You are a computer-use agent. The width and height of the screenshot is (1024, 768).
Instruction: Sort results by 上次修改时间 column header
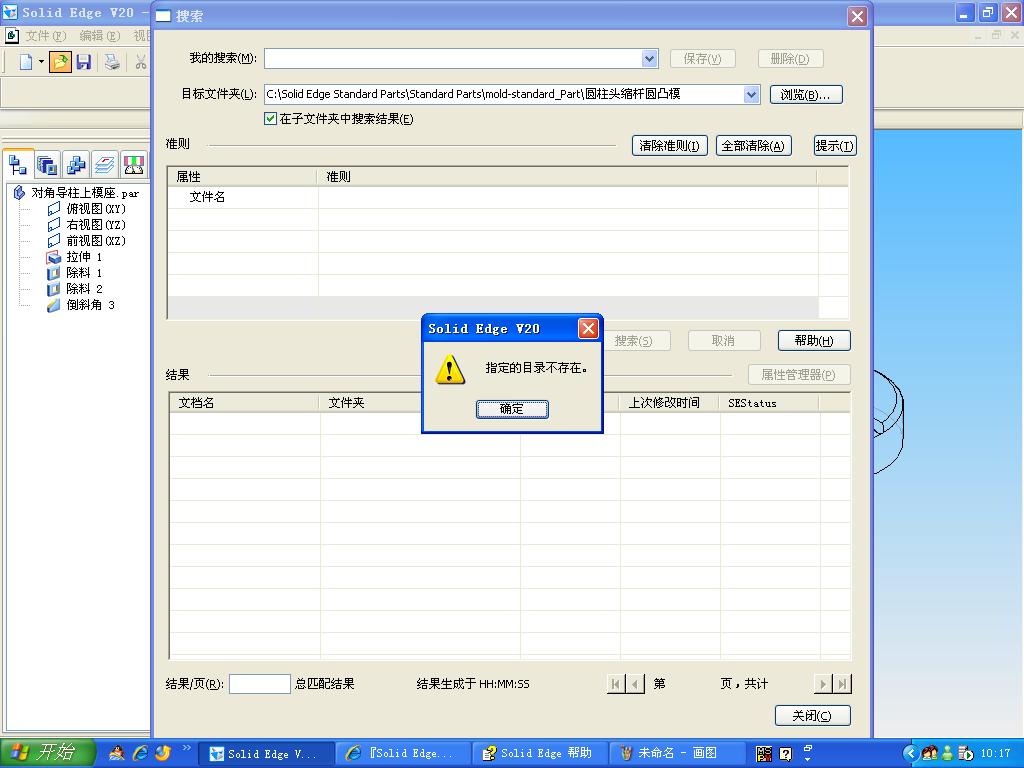pos(669,403)
